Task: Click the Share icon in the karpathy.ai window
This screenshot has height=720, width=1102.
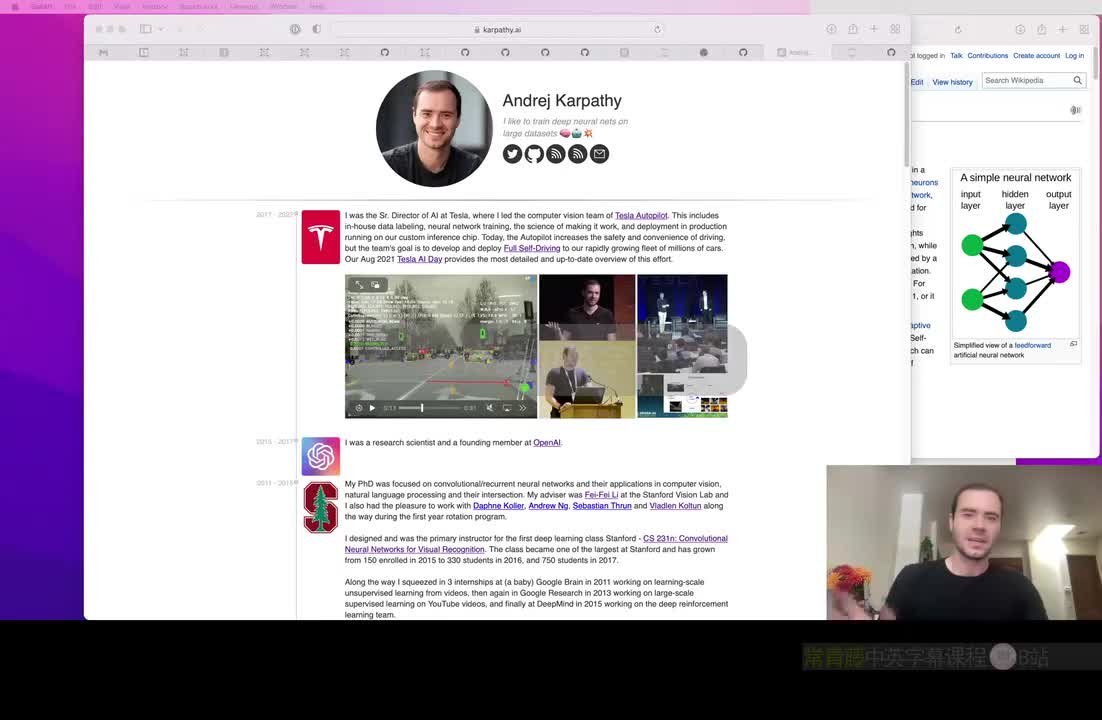Action: [853, 29]
